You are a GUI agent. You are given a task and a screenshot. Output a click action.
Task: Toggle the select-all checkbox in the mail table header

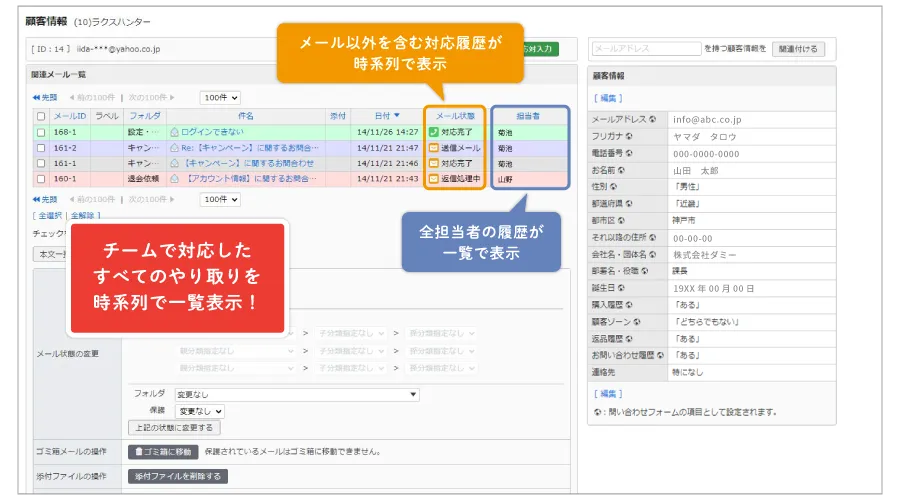41,116
